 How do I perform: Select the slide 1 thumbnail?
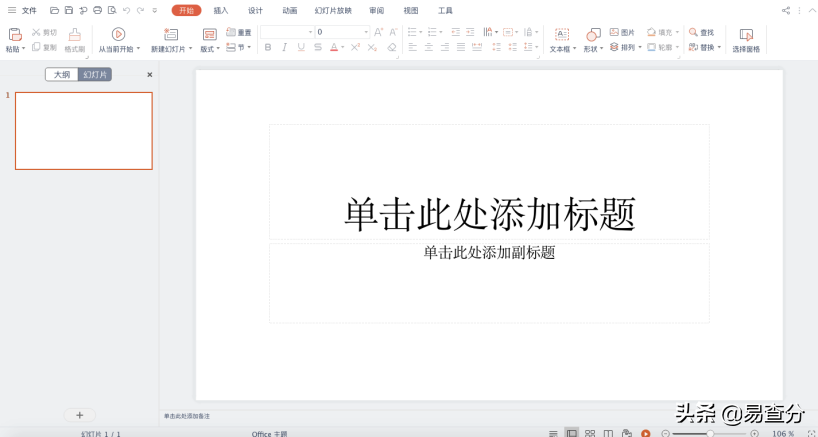point(84,131)
